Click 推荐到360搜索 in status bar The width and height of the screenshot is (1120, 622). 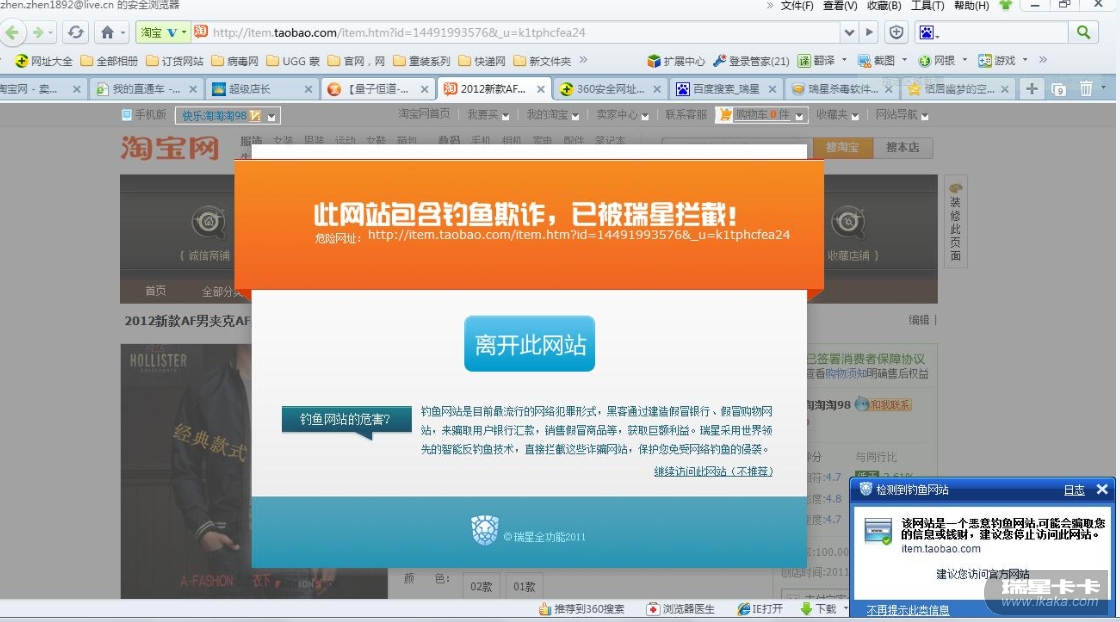pos(581,608)
